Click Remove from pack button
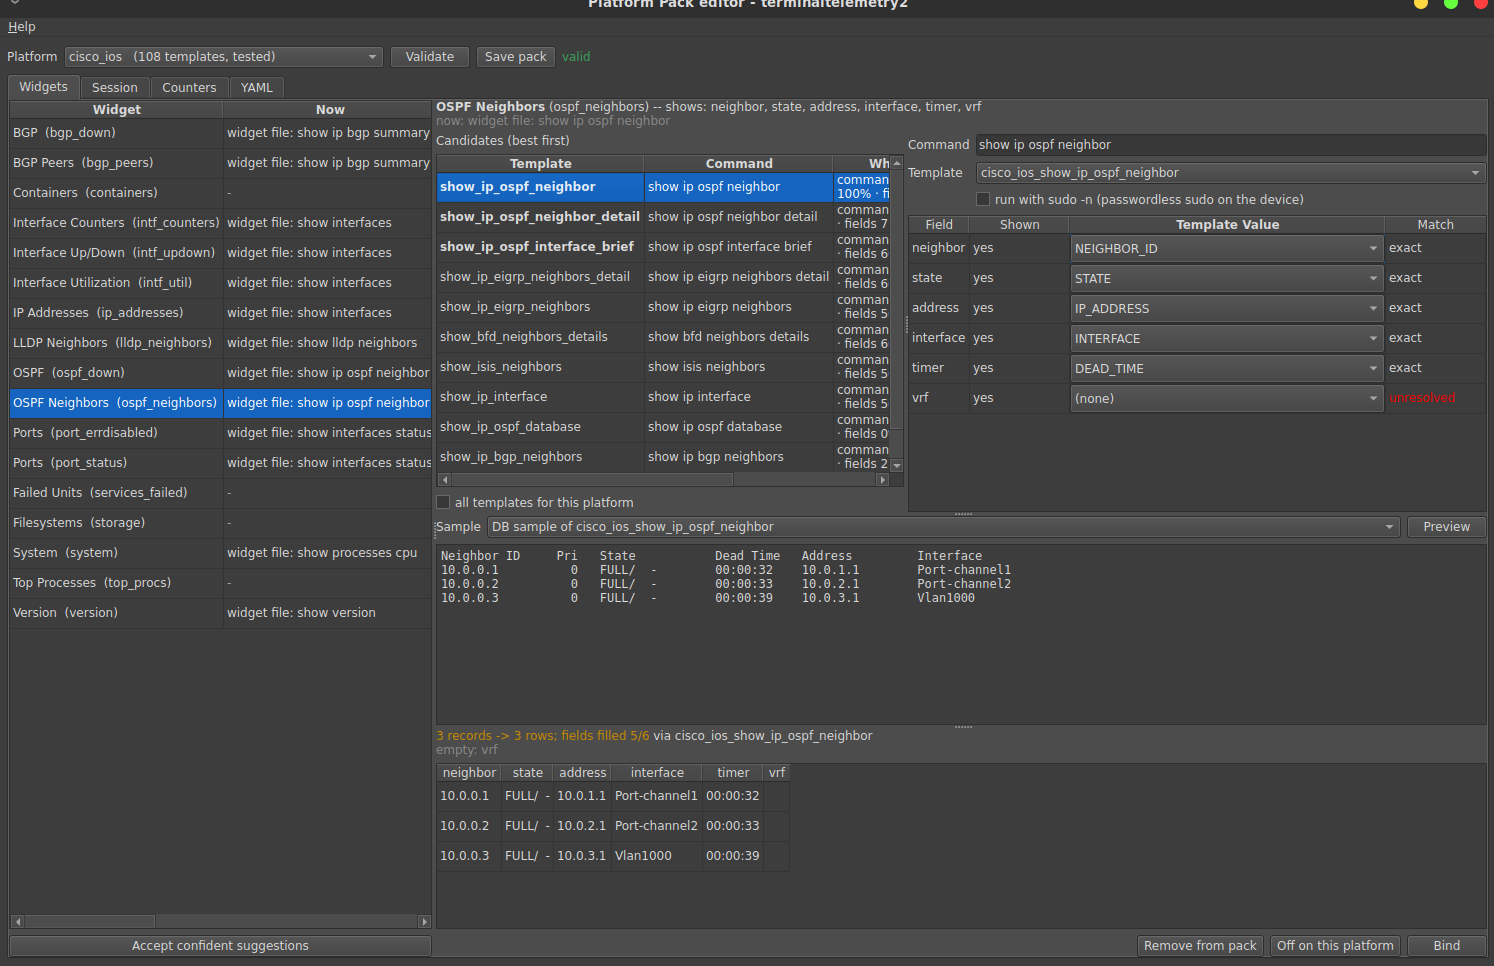 click(1200, 946)
